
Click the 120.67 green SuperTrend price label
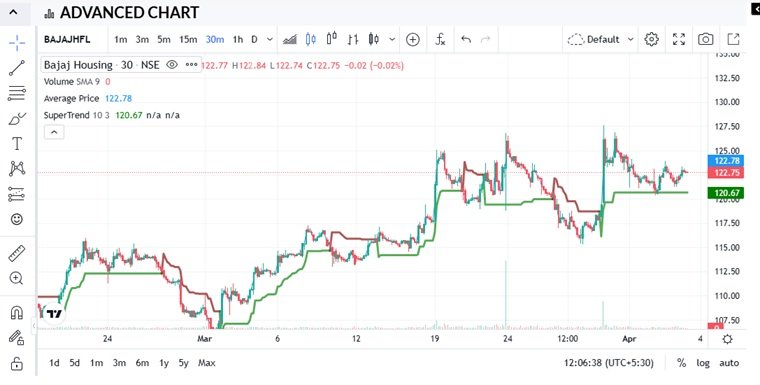pyautogui.click(x=726, y=193)
